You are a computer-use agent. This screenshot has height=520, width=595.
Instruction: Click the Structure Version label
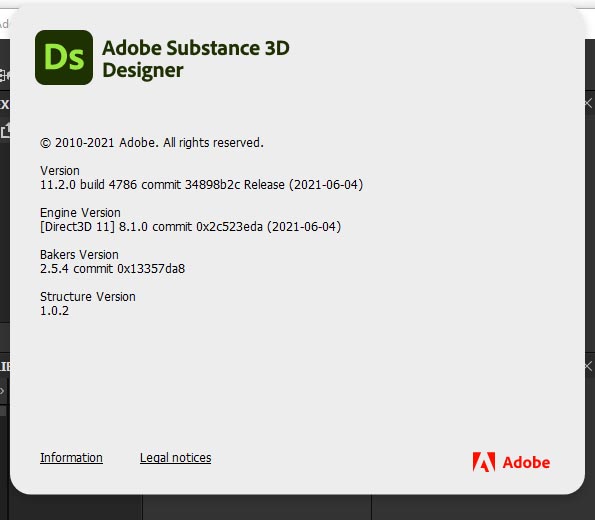pyautogui.click(x=88, y=296)
